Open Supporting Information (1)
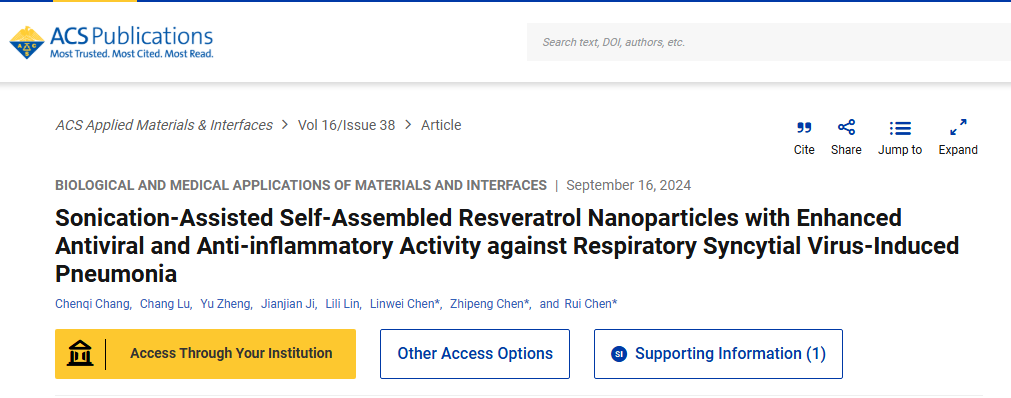Viewport: 1011px width, 398px height. [718, 353]
